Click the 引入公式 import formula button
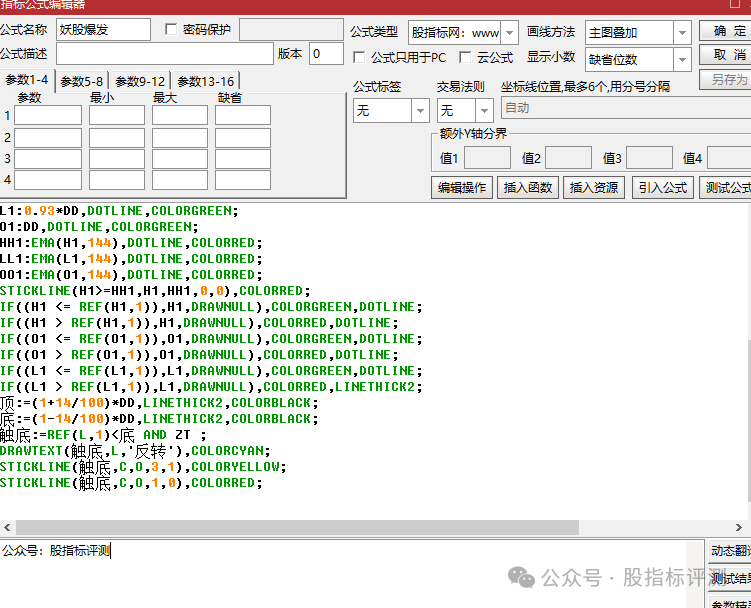 pyautogui.click(x=662, y=187)
